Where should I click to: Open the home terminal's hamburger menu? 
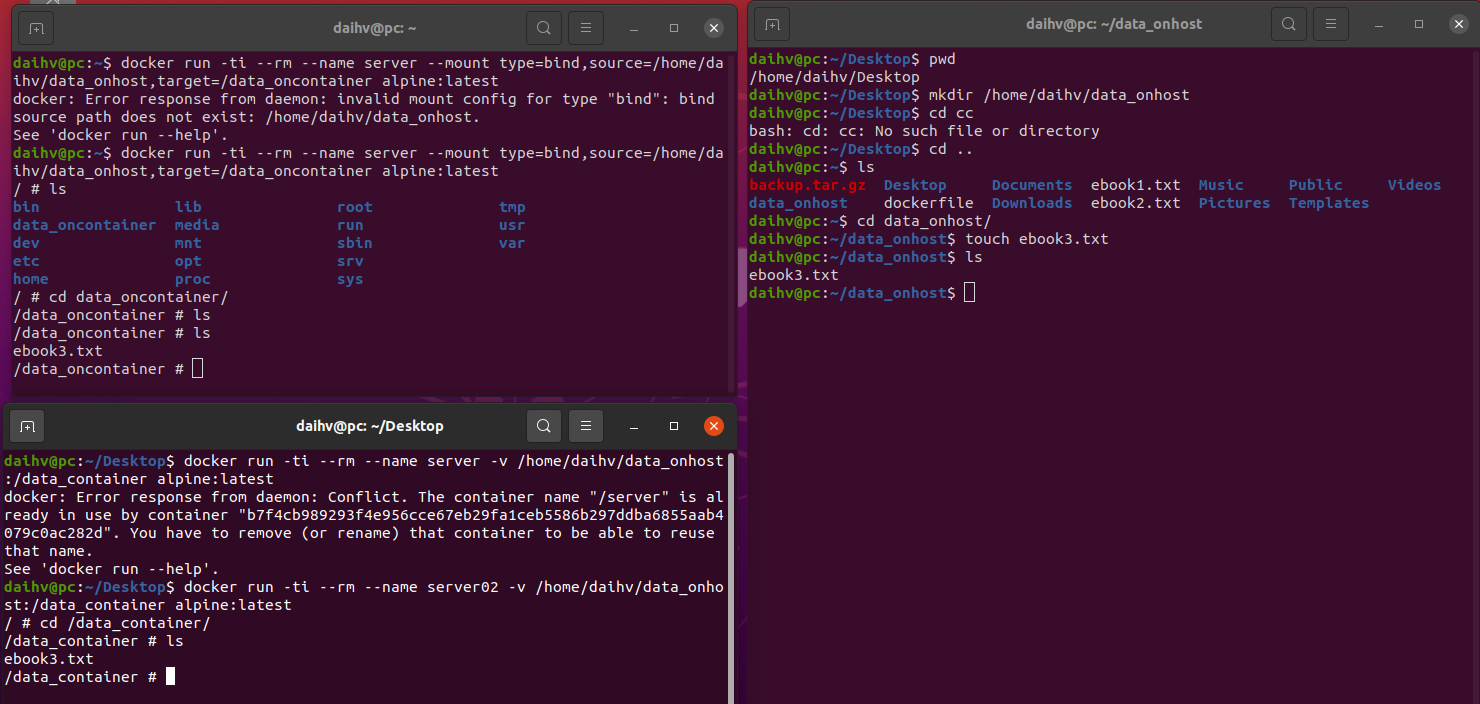pos(585,27)
